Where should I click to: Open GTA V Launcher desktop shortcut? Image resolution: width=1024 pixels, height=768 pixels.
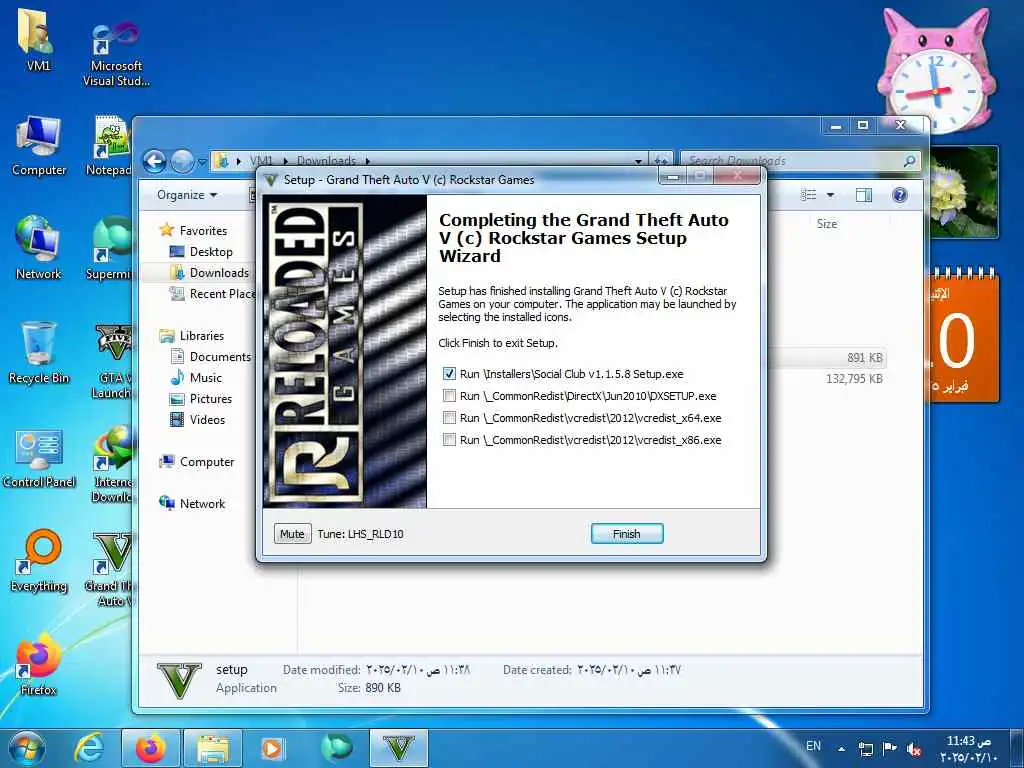(112, 360)
